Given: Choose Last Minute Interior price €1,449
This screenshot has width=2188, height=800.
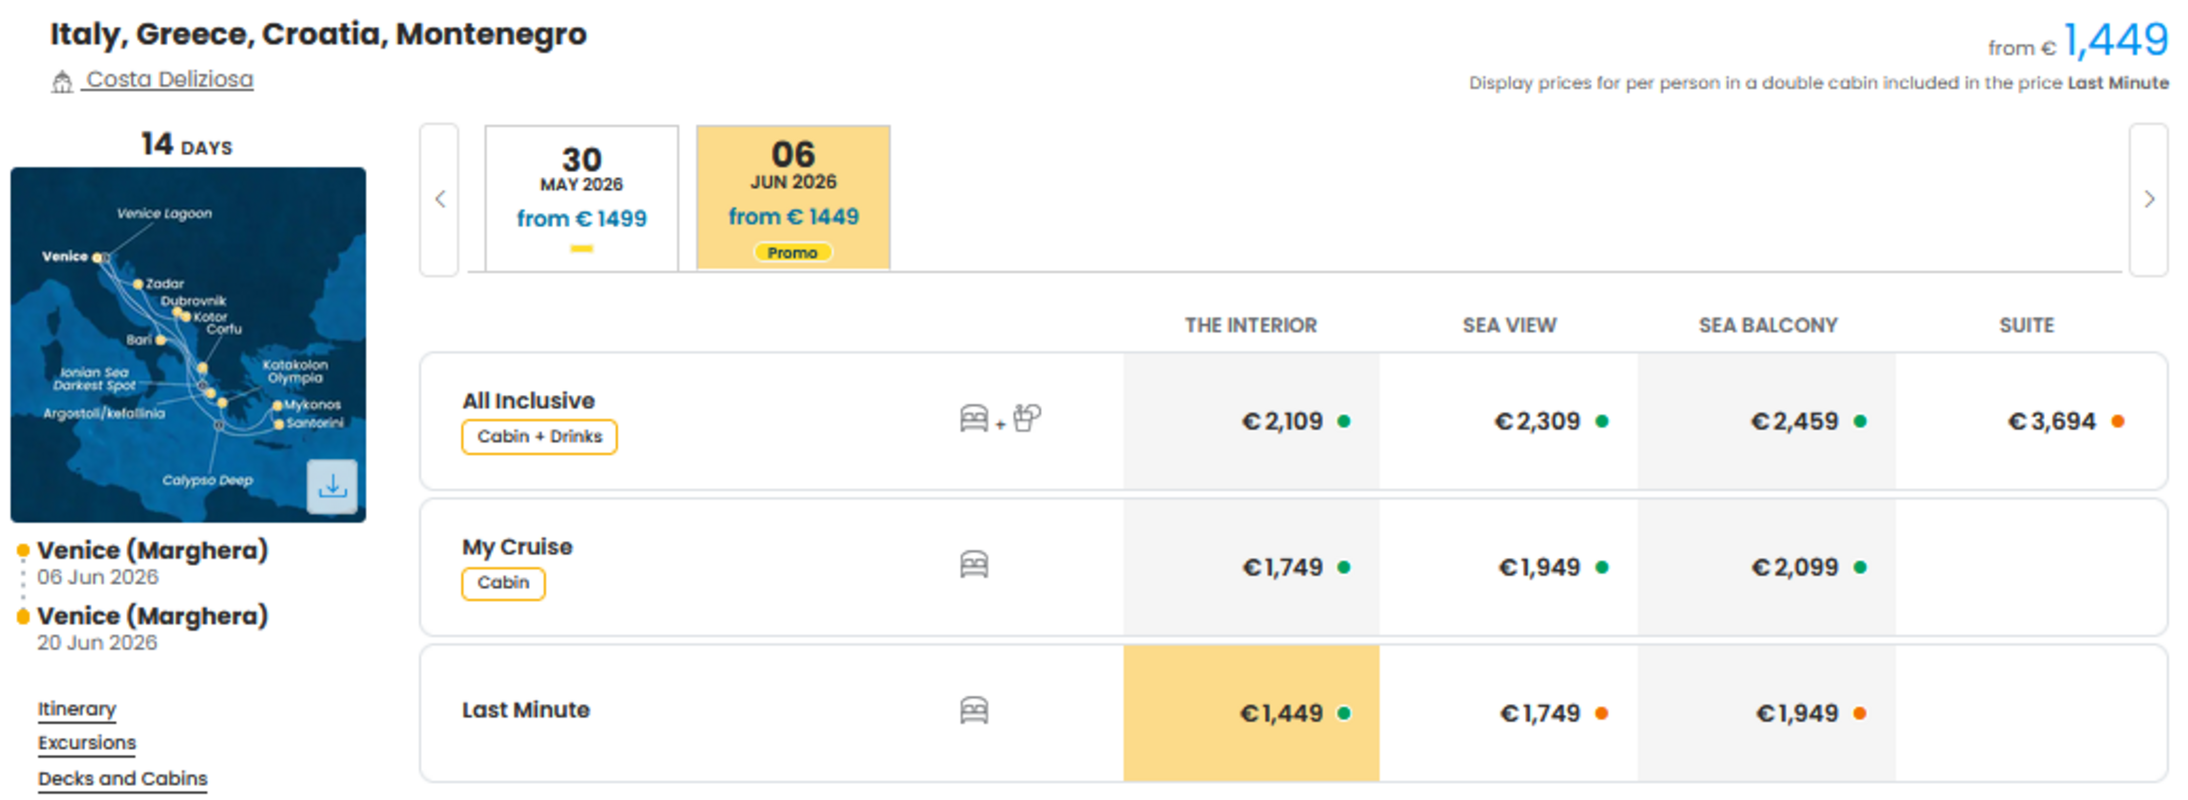Looking at the screenshot, I should (1251, 713).
